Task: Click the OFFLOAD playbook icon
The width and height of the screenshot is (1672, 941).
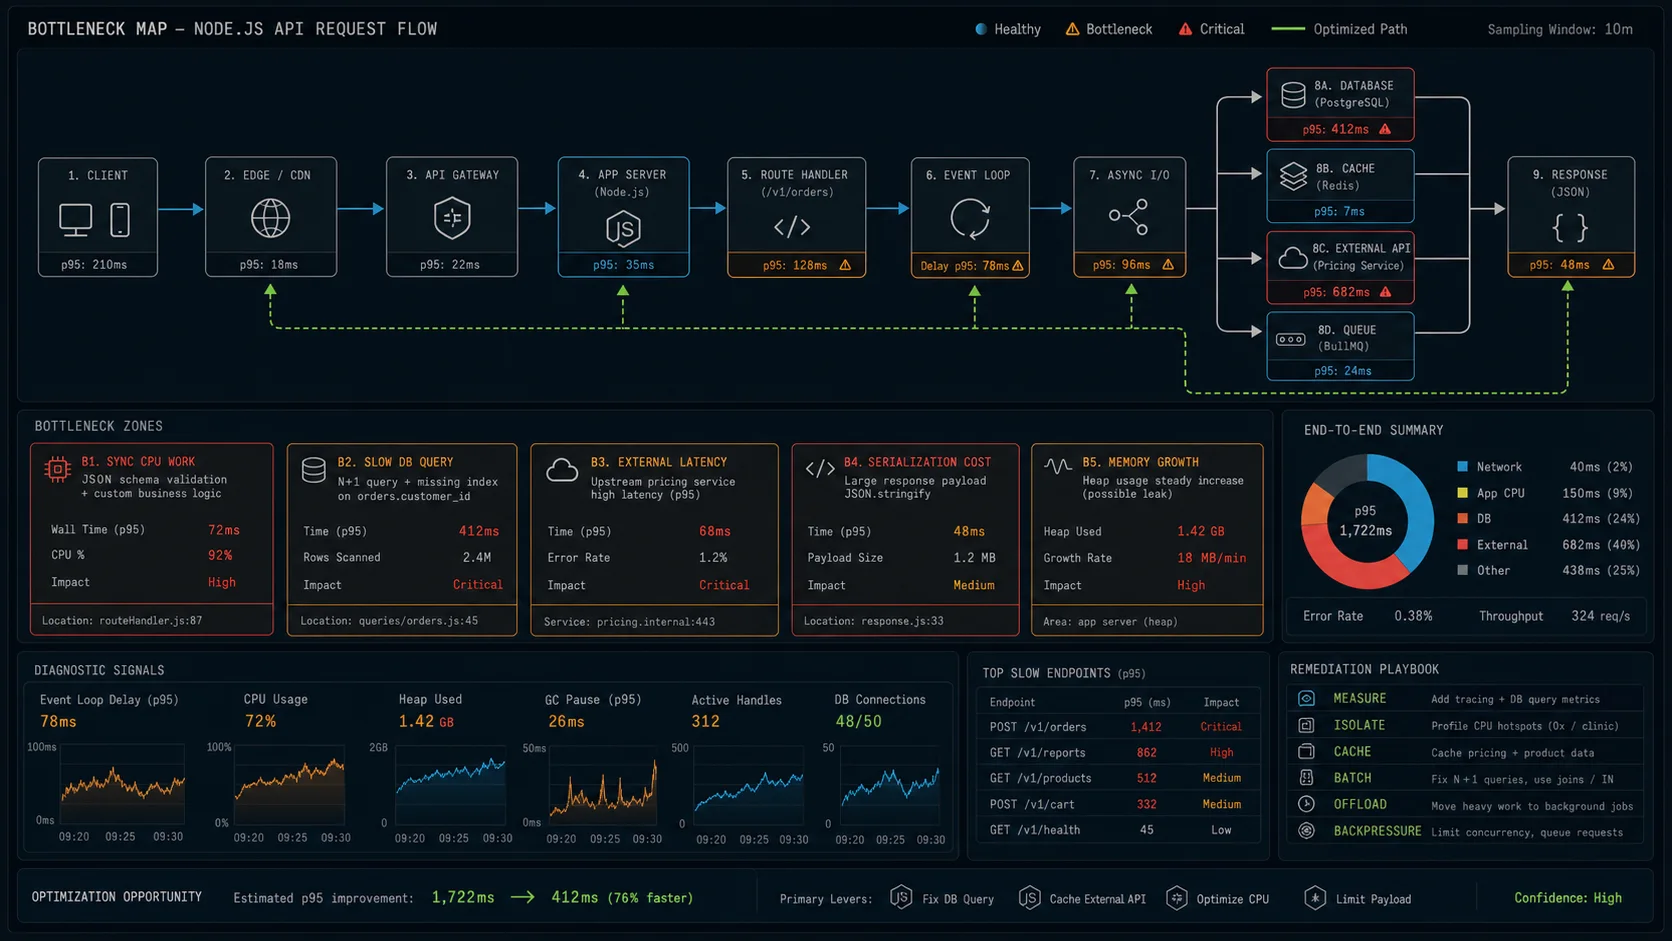Action: tap(1306, 804)
